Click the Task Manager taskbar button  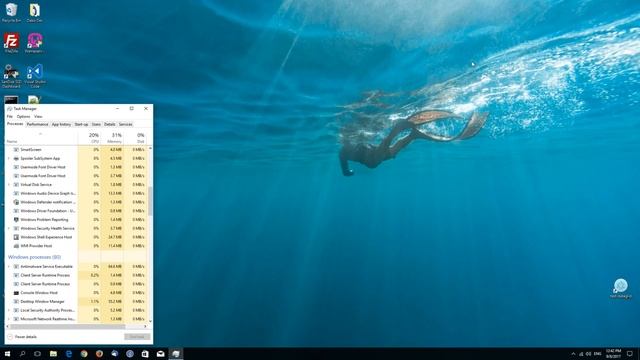[176, 354]
